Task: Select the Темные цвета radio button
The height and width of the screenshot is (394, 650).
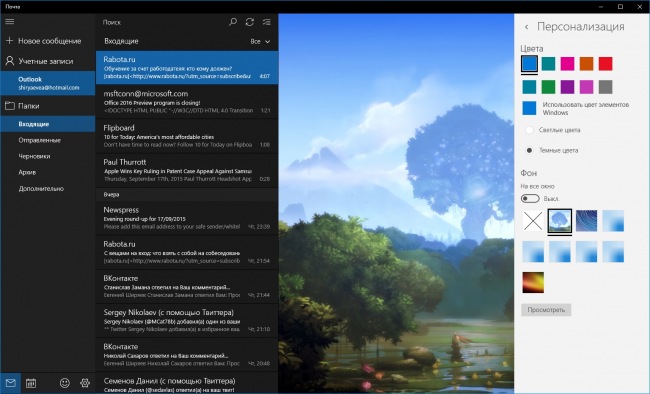Action: click(x=529, y=150)
